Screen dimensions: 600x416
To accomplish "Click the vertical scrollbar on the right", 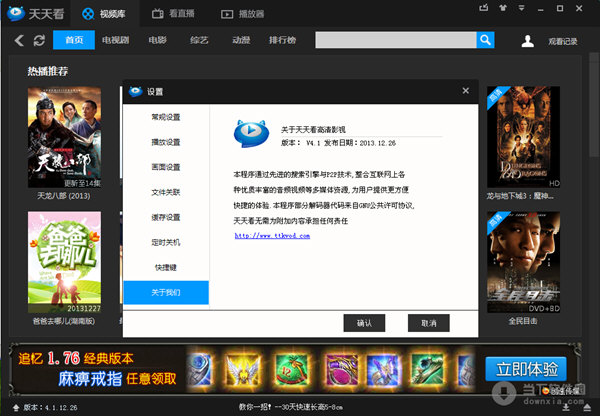I will pyautogui.click(x=594, y=104).
